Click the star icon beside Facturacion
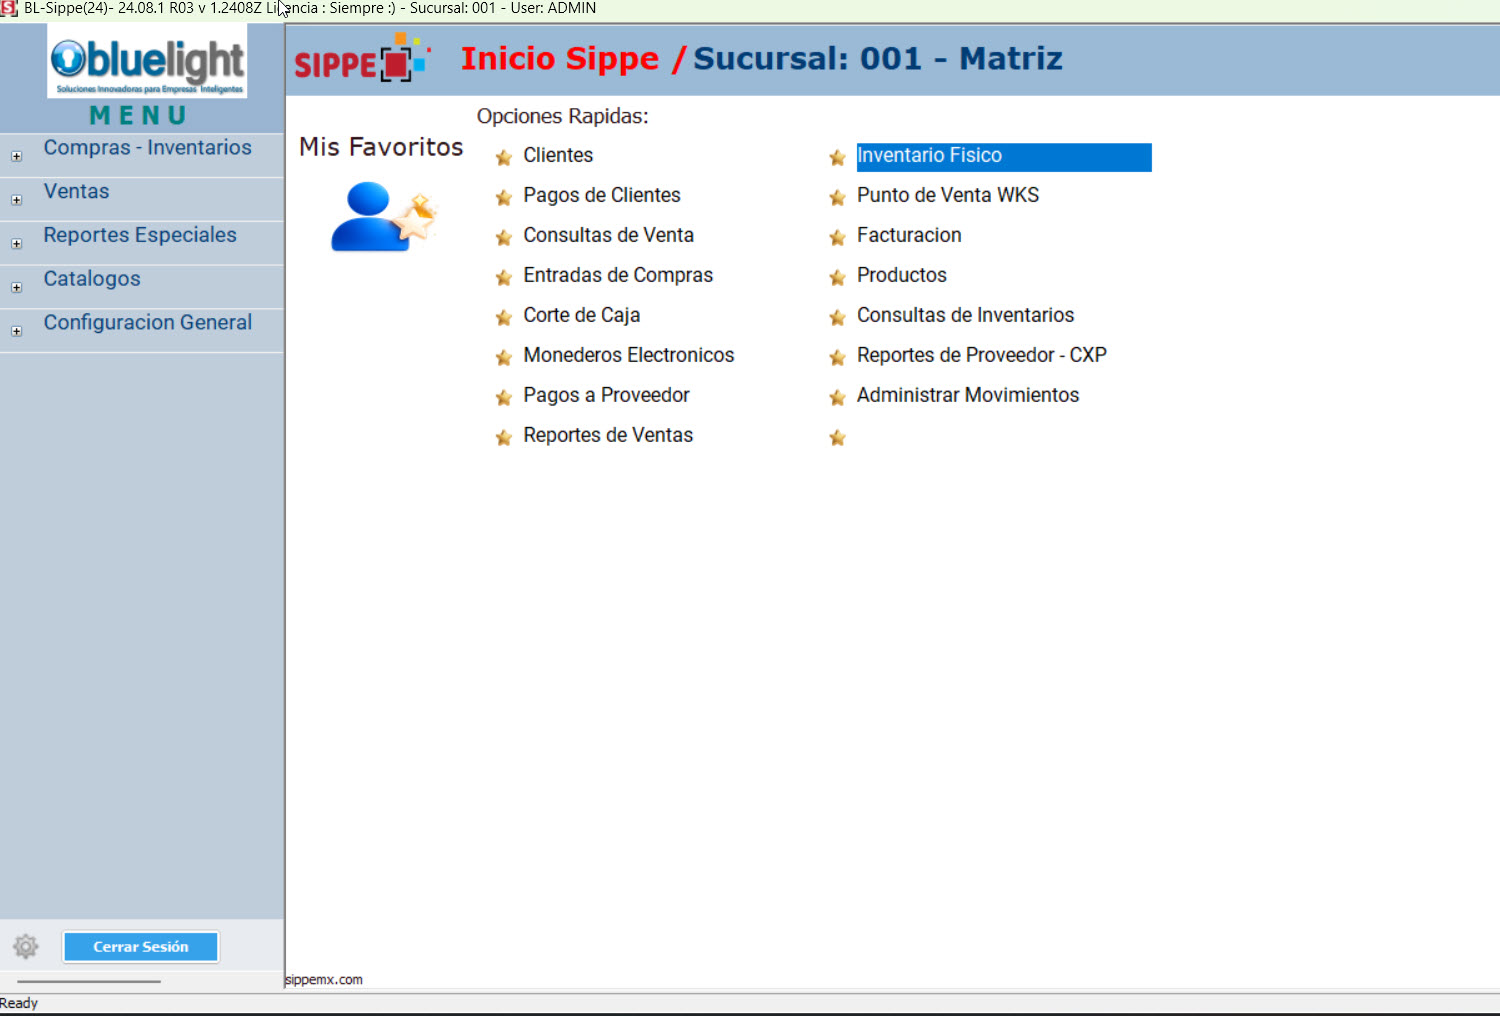Screen dimensions: 1500x1016 pos(837,237)
